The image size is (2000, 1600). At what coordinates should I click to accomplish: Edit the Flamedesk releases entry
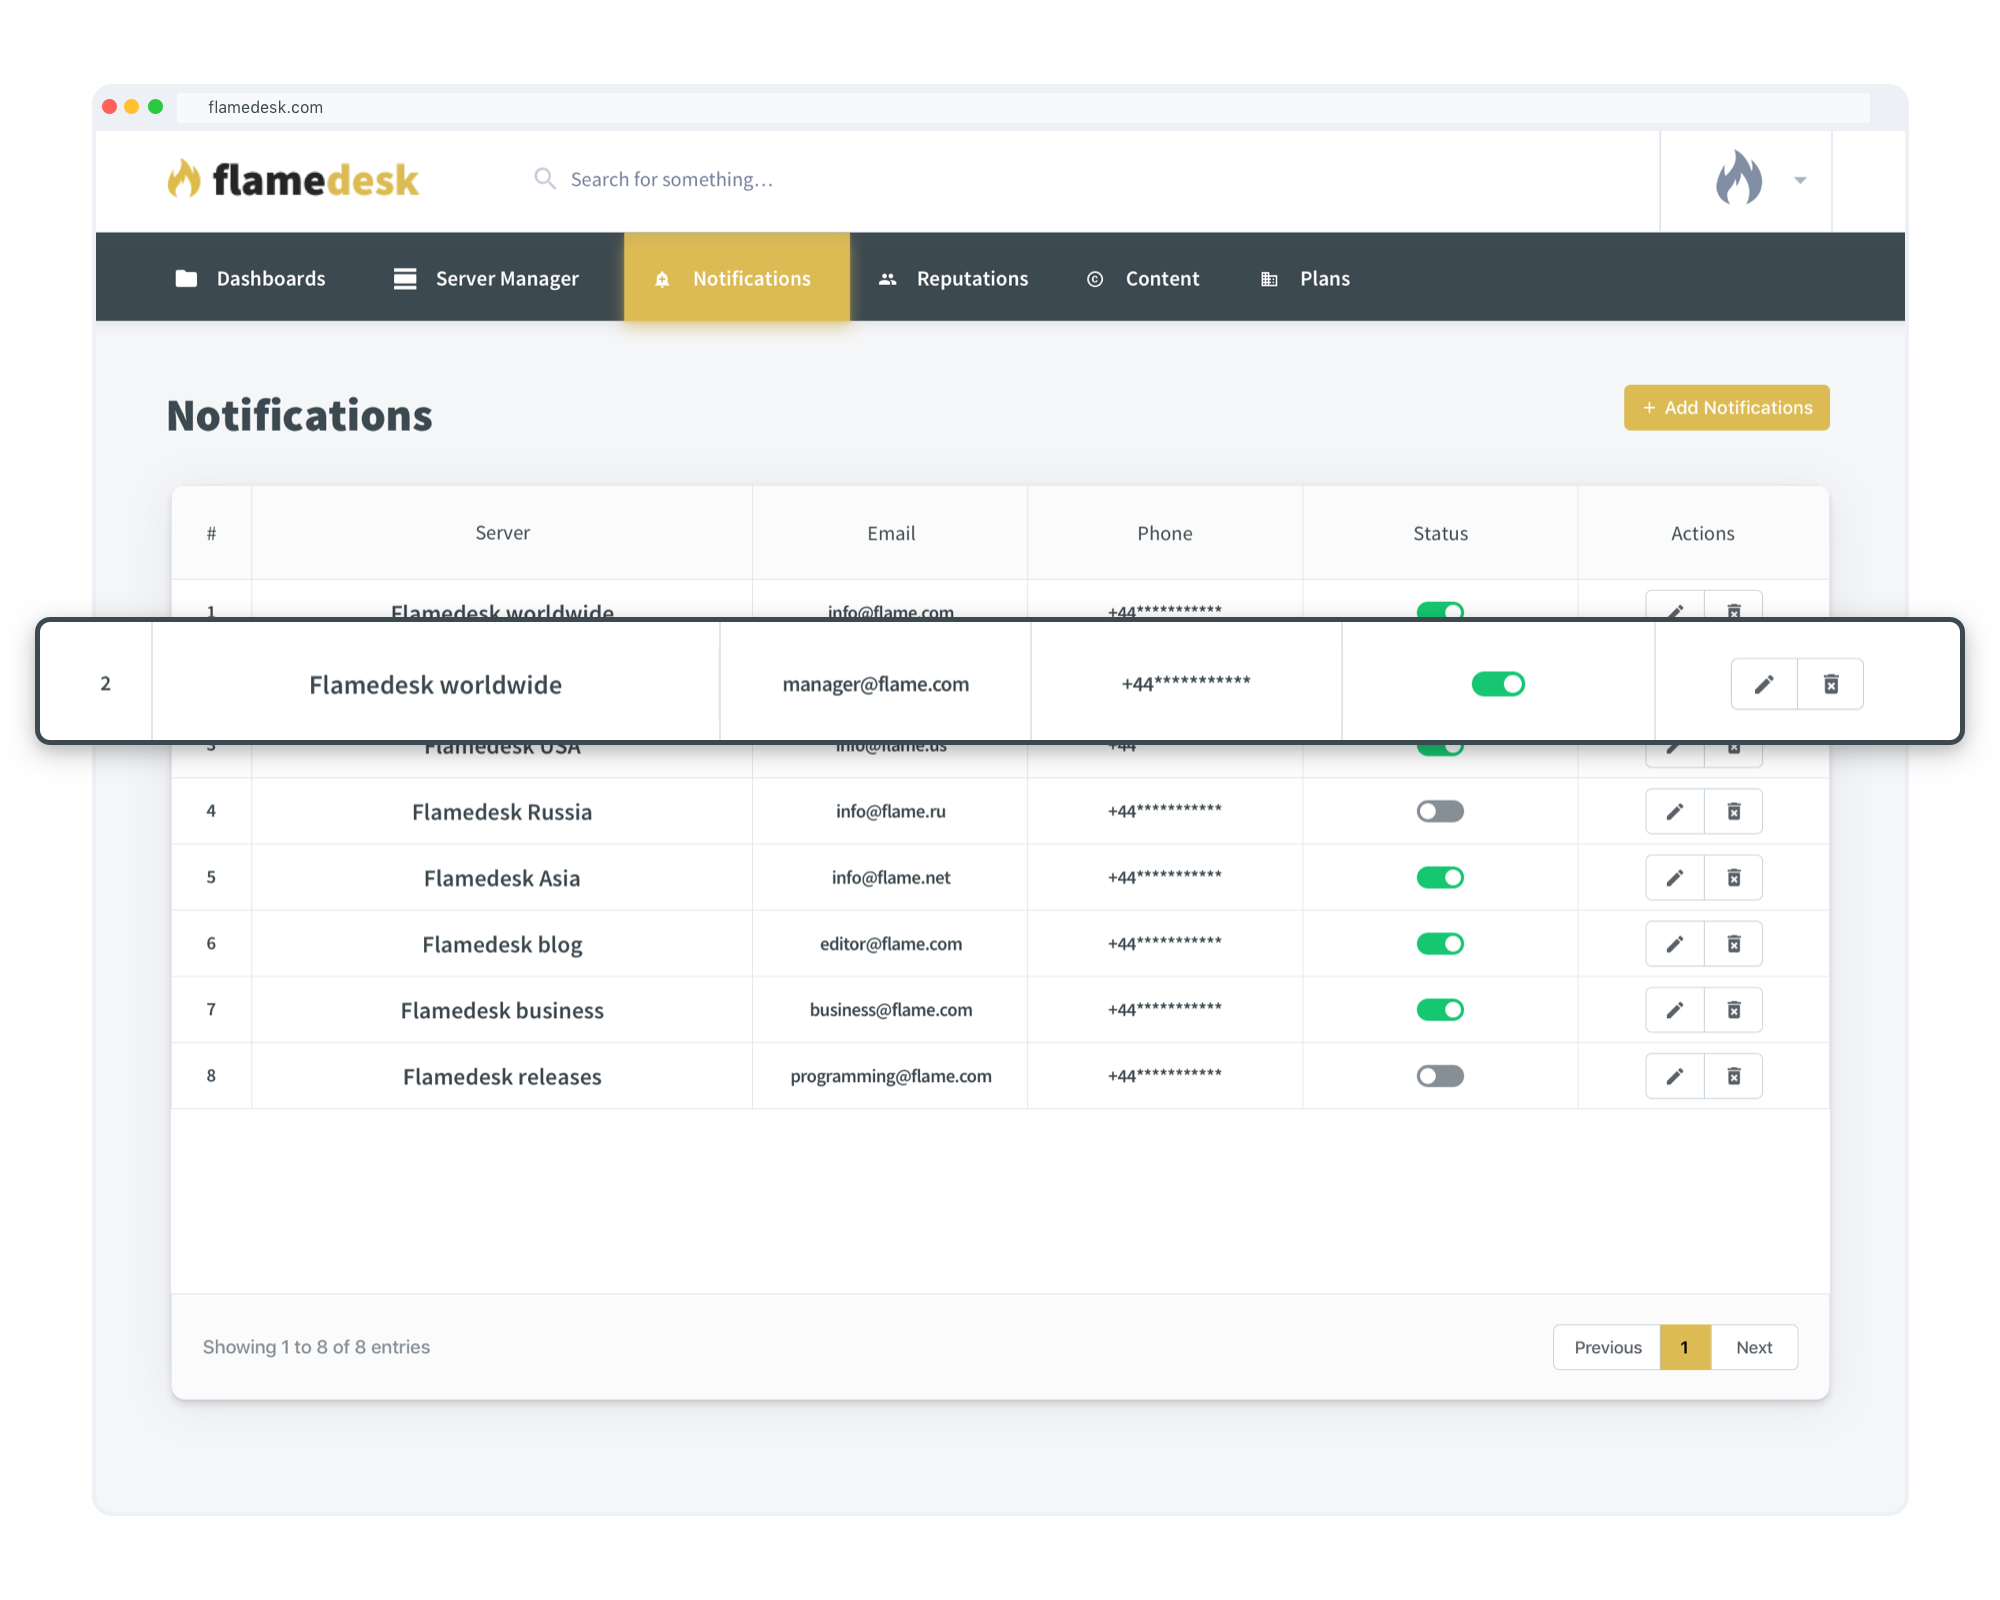click(1675, 1076)
